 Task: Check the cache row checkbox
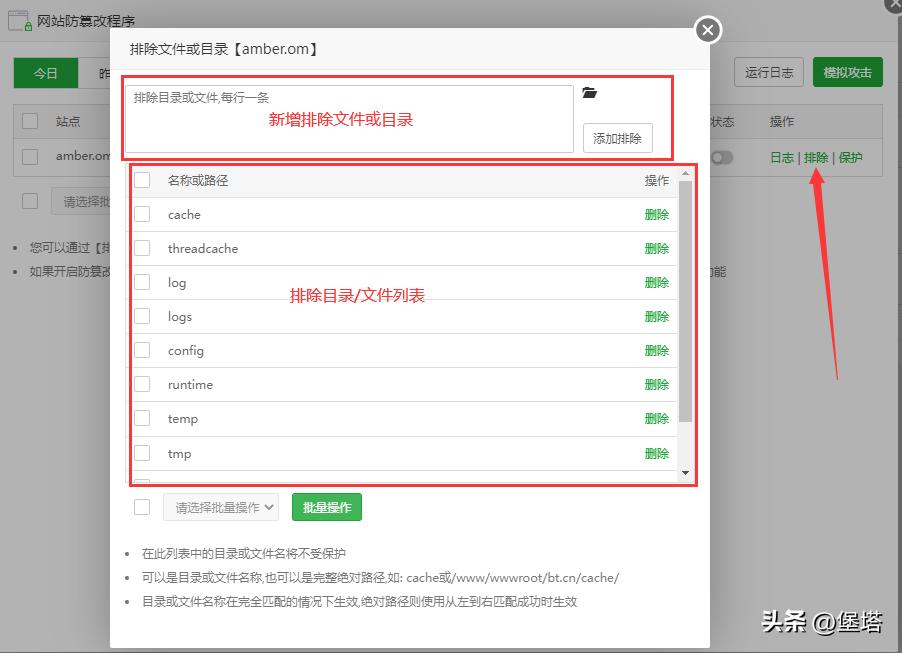click(141, 214)
